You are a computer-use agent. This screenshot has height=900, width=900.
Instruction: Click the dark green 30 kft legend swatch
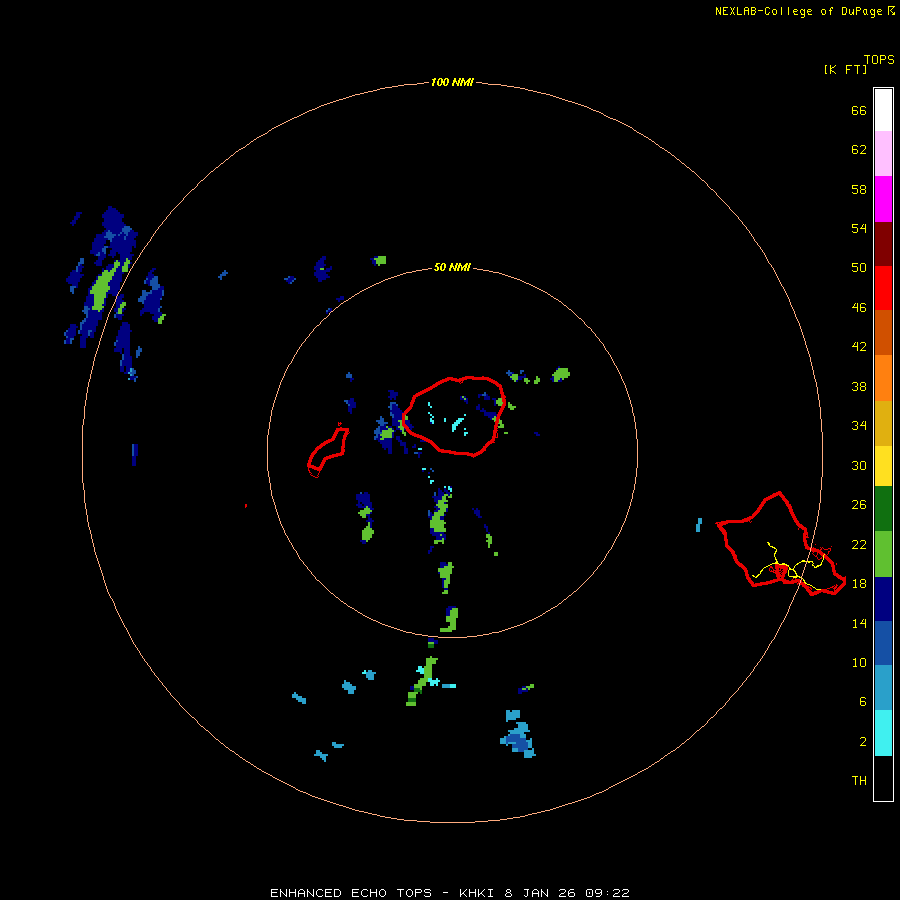pos(883,509)
